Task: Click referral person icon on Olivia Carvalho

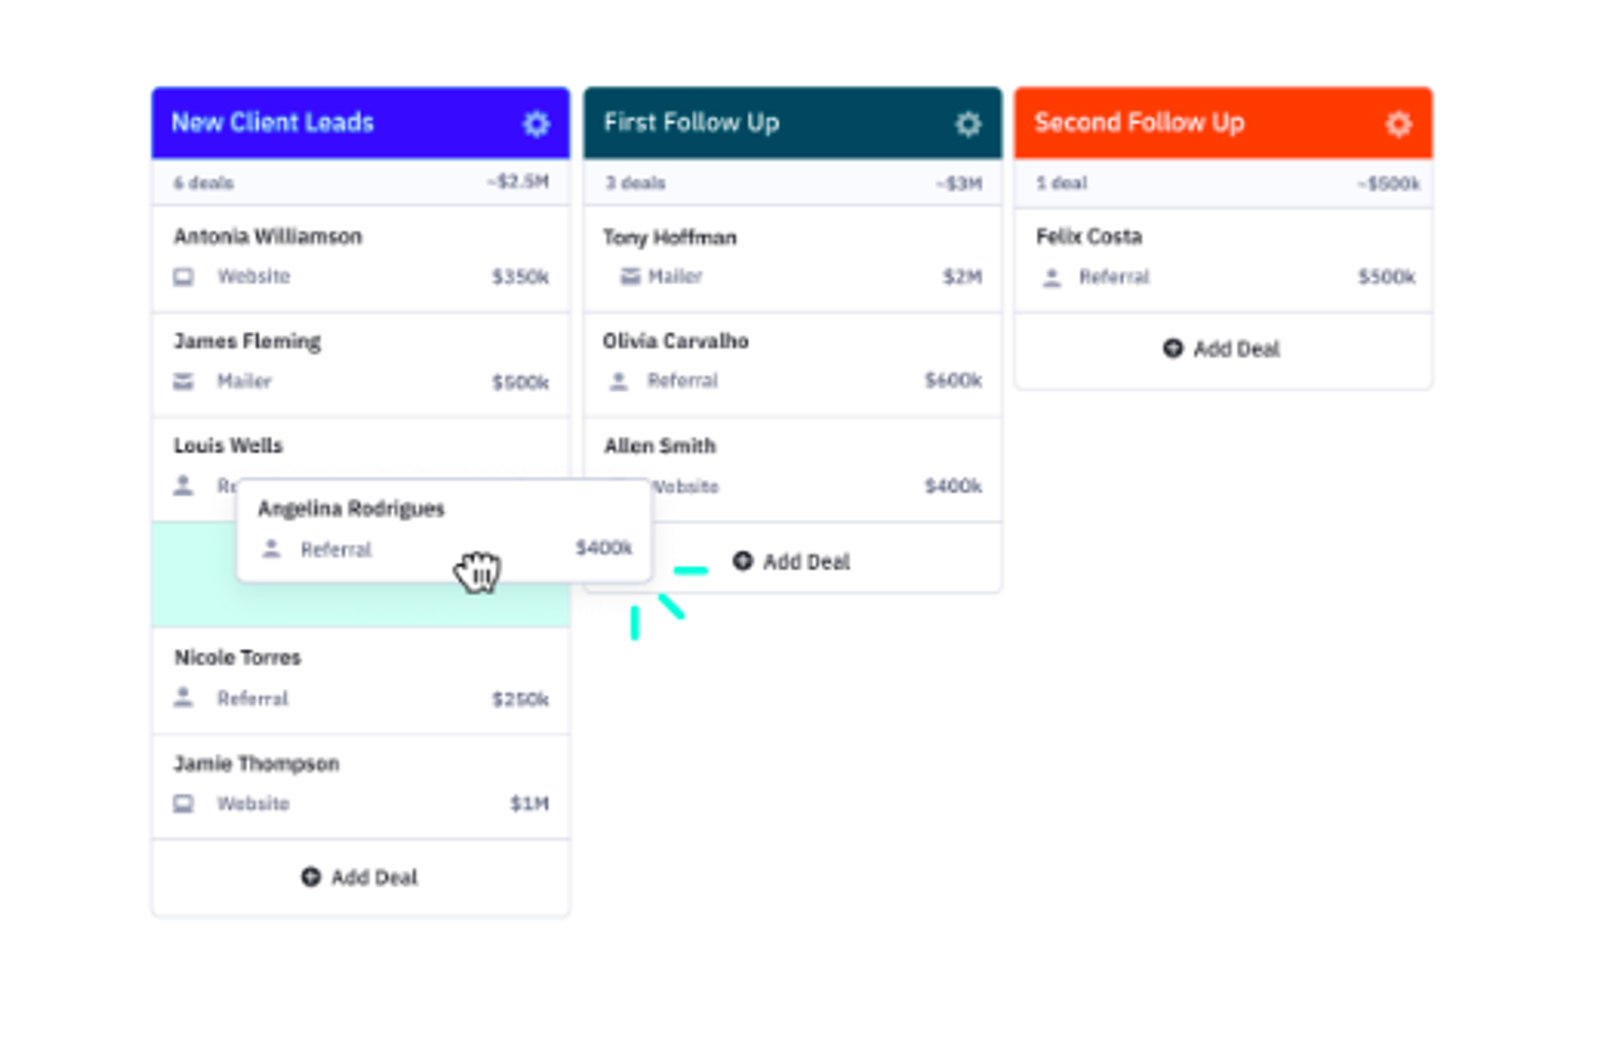Action: (619, 381)
